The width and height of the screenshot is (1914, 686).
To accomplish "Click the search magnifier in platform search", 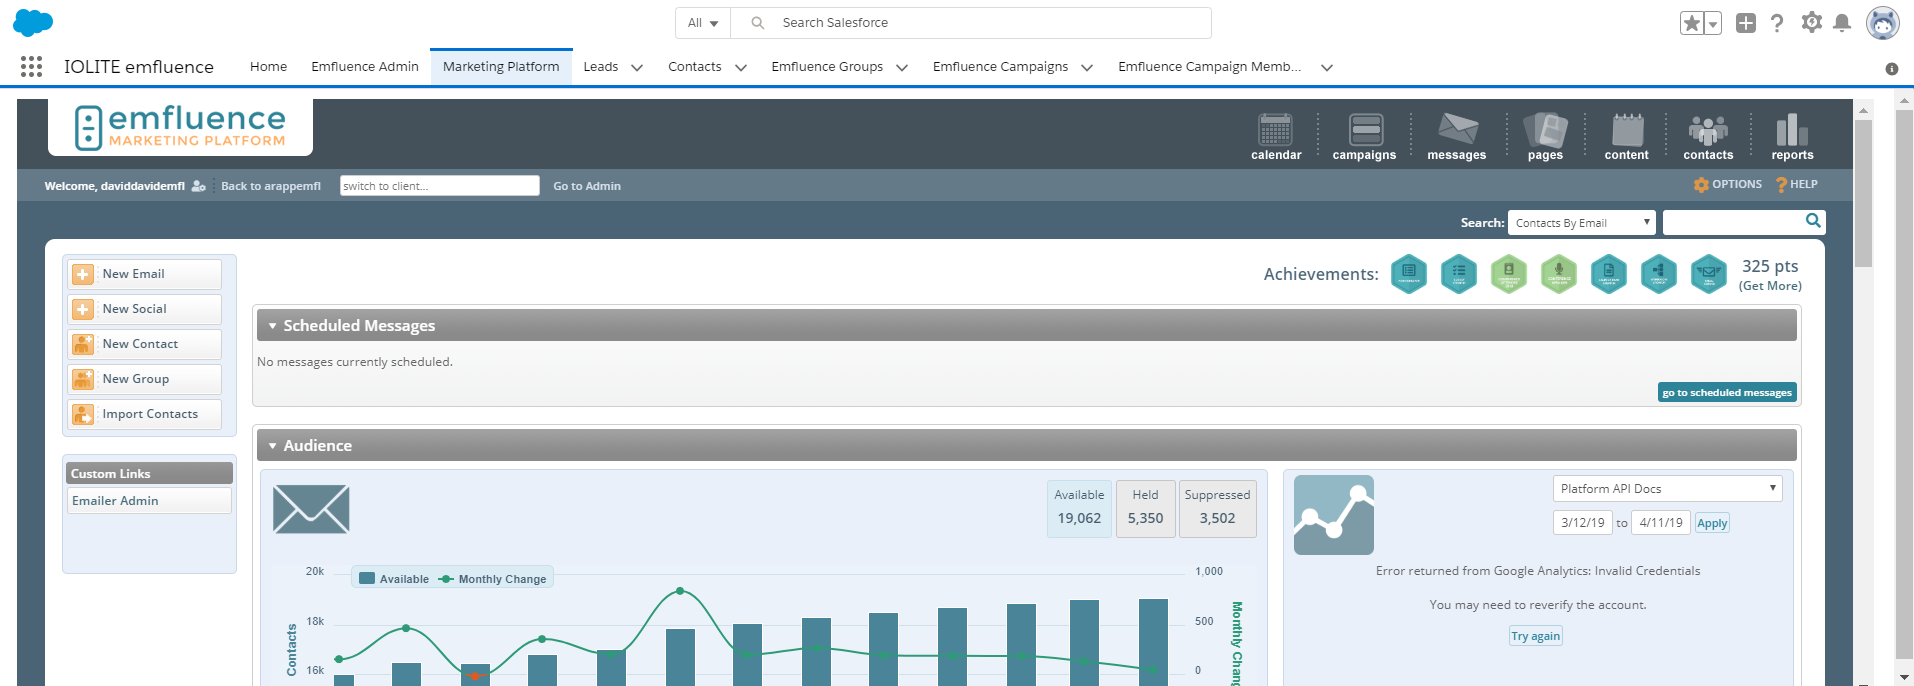I will click(1813, 221).
